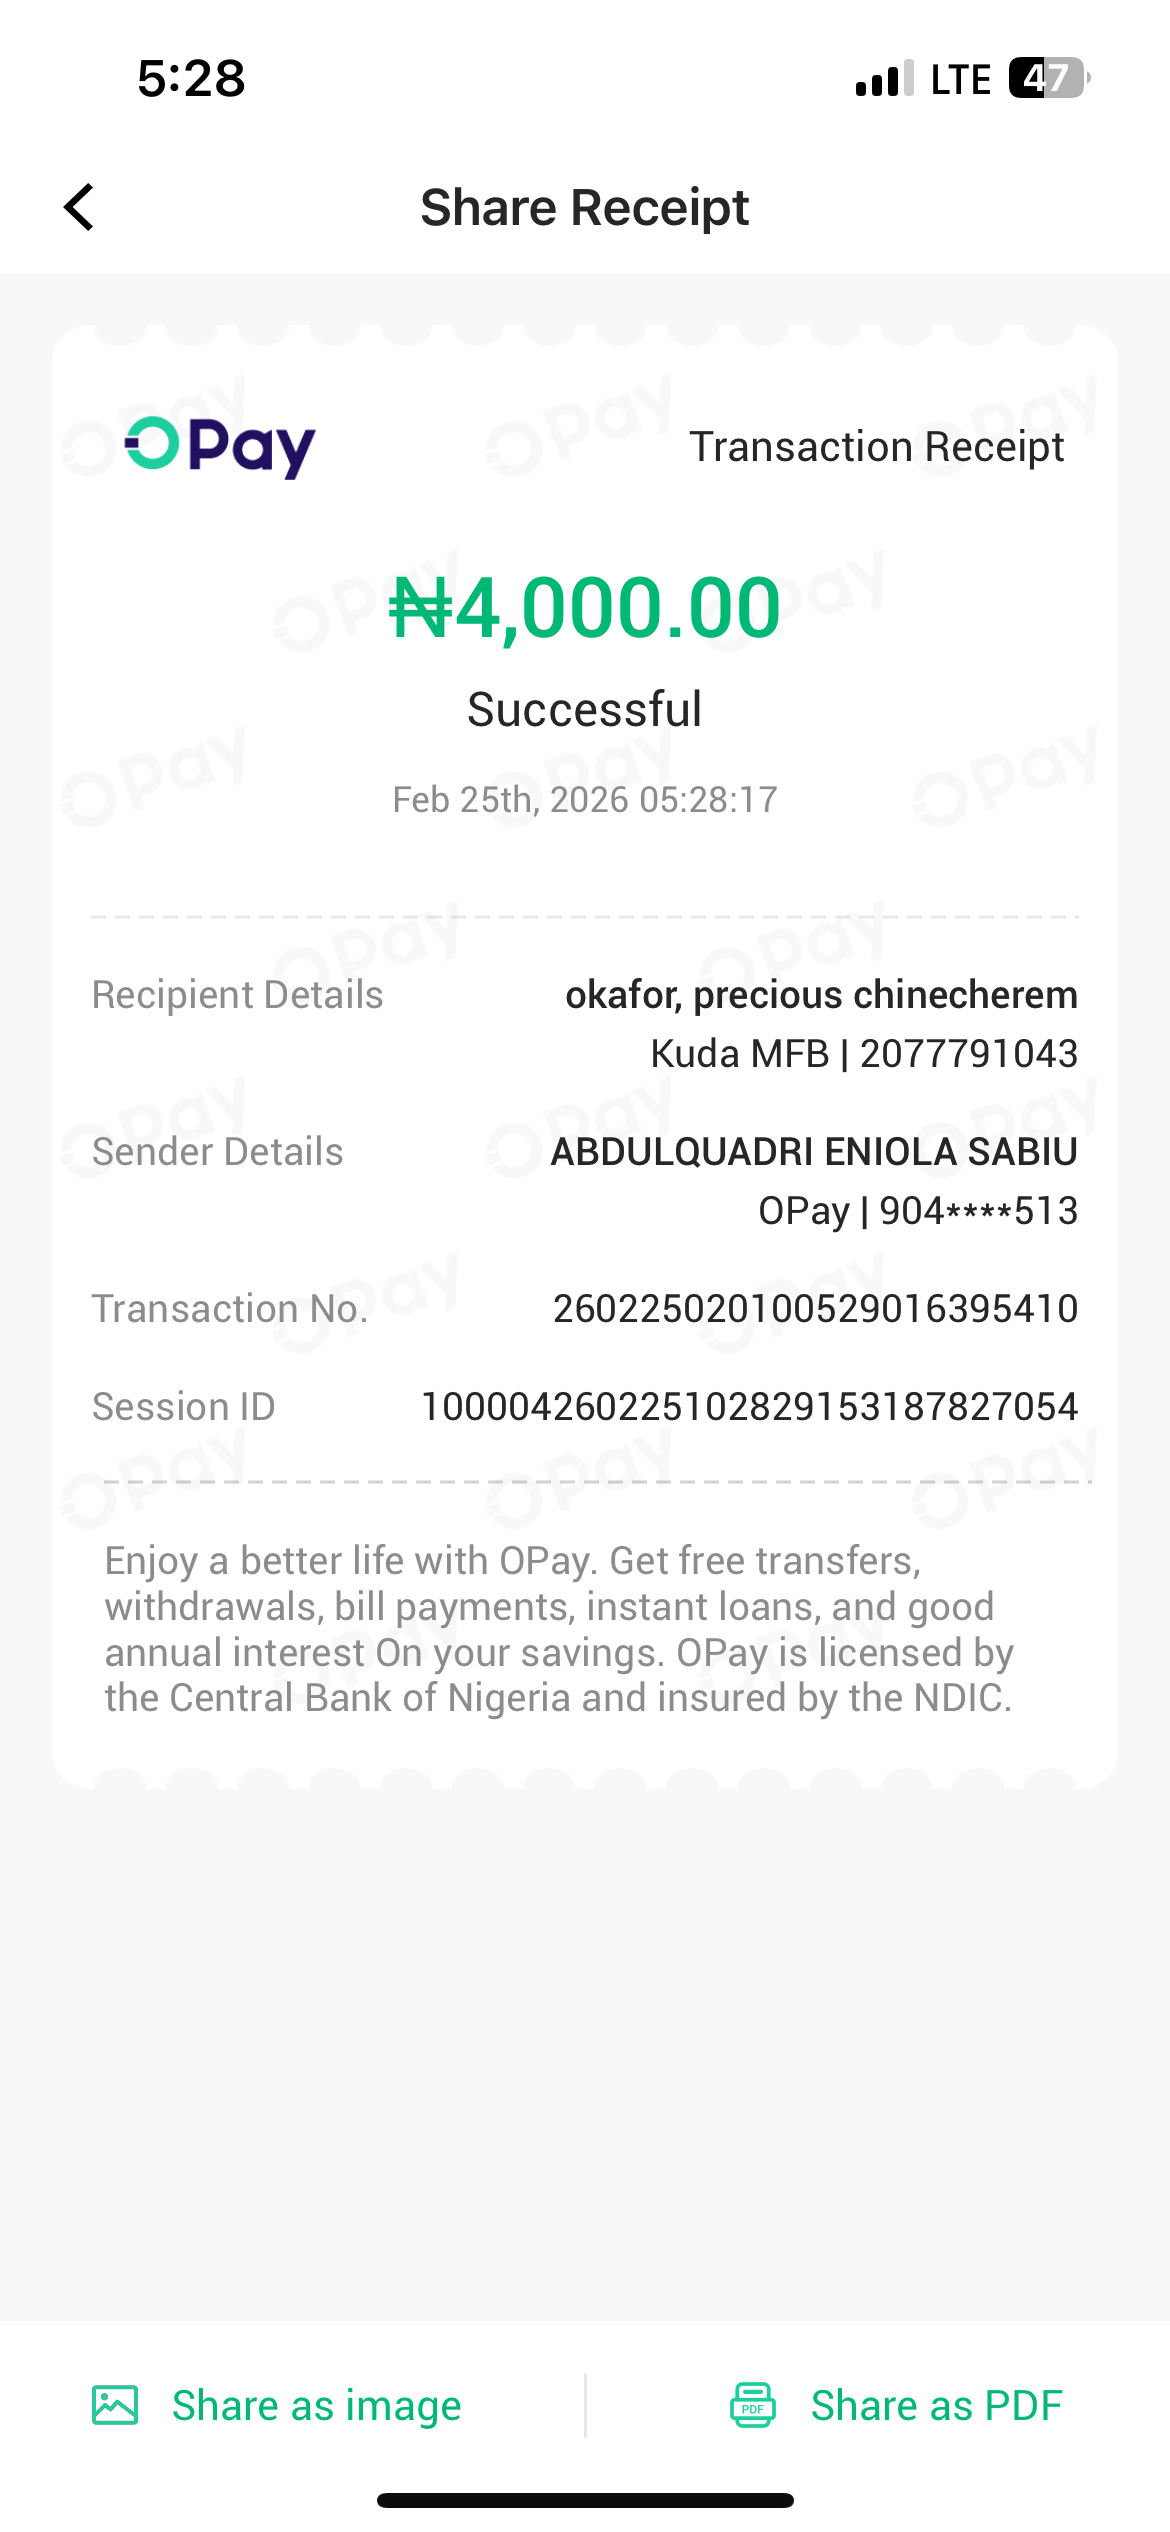Screen dimensions: 1170x2532
Task: Tap the Transaction No. number value
Action: 815,1308
